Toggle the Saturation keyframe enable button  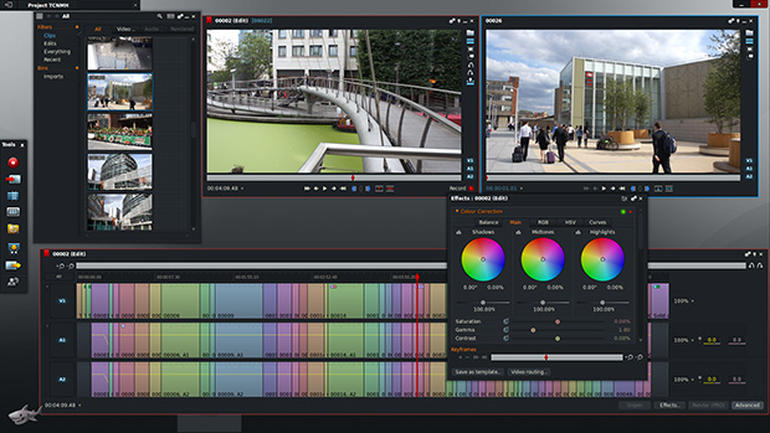(x=506, y=321)
